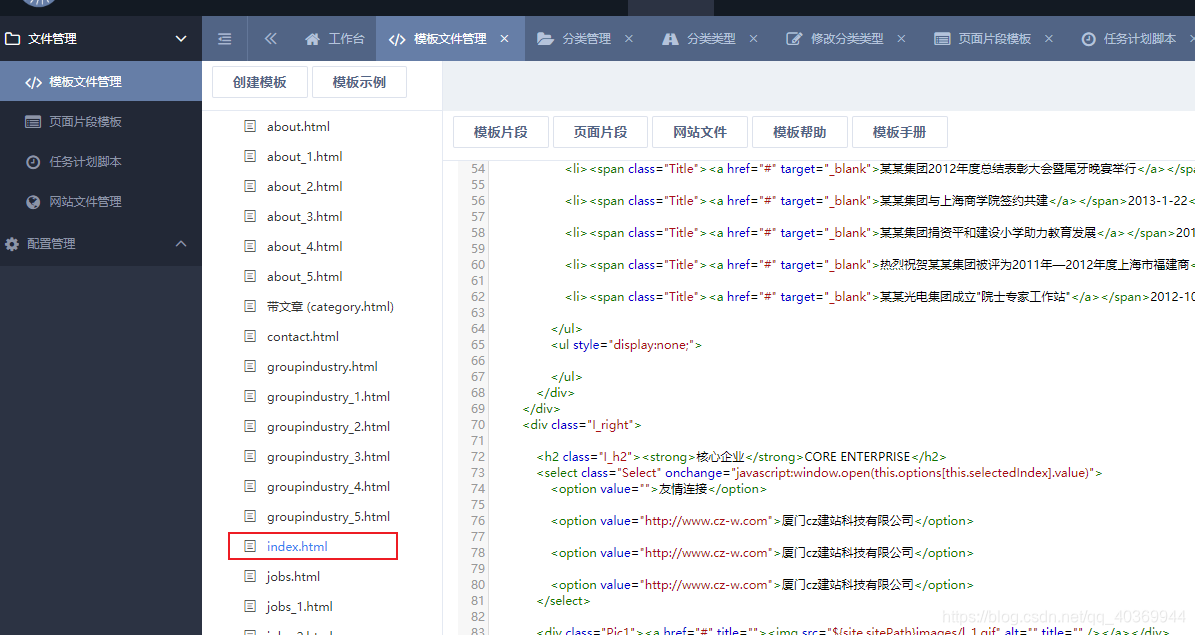Click the 模板帮助 button
The image size is (1195, 635).
[799, 132]
